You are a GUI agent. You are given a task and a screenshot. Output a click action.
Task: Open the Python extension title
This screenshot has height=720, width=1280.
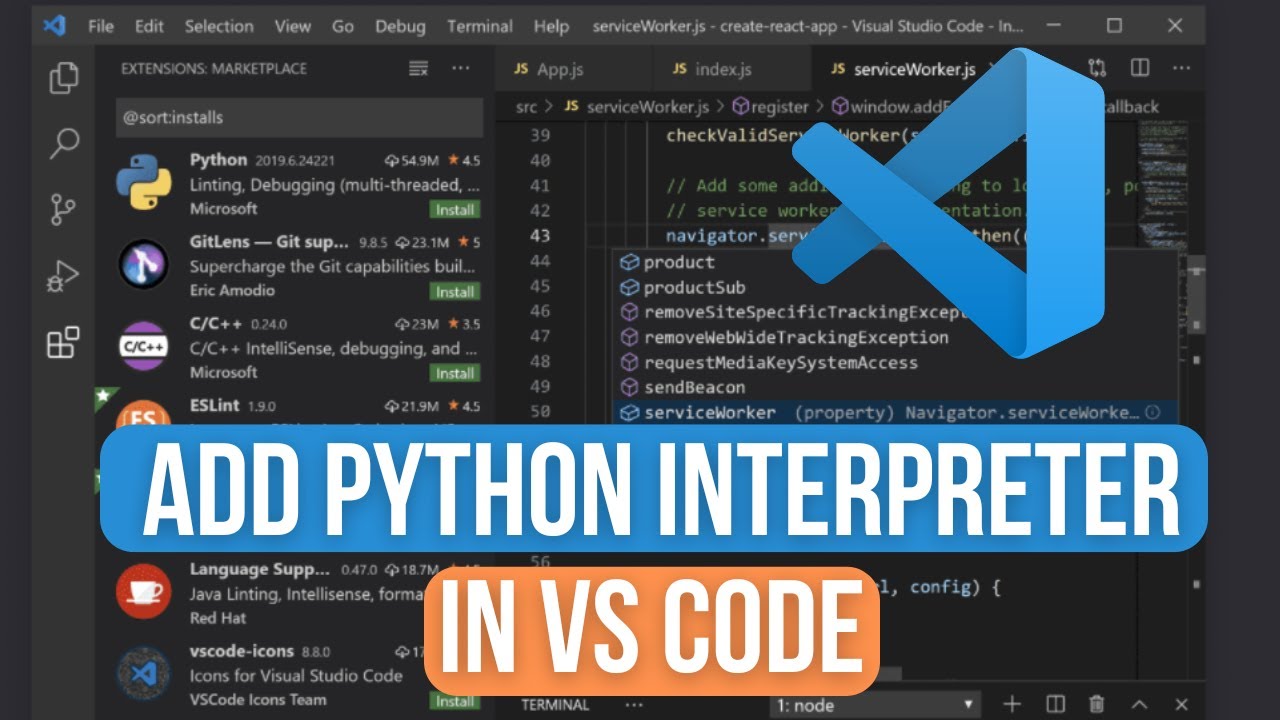pyautogui.click(x=218, y=160)
